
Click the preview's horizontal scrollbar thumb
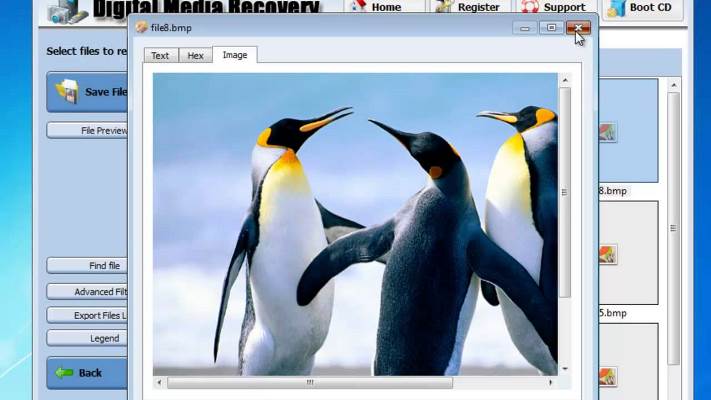pos(310,382)
